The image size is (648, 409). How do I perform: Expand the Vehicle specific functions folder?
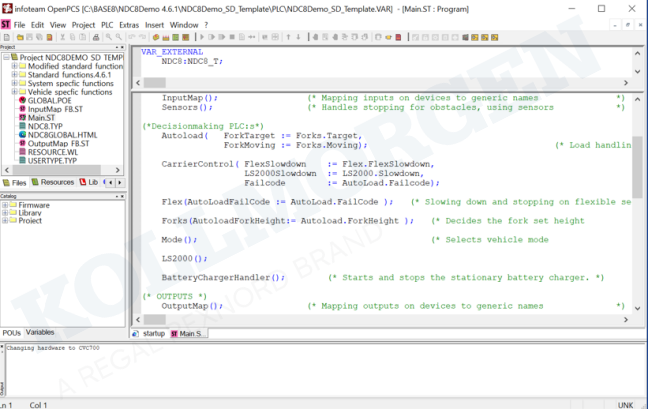[14, 92]
